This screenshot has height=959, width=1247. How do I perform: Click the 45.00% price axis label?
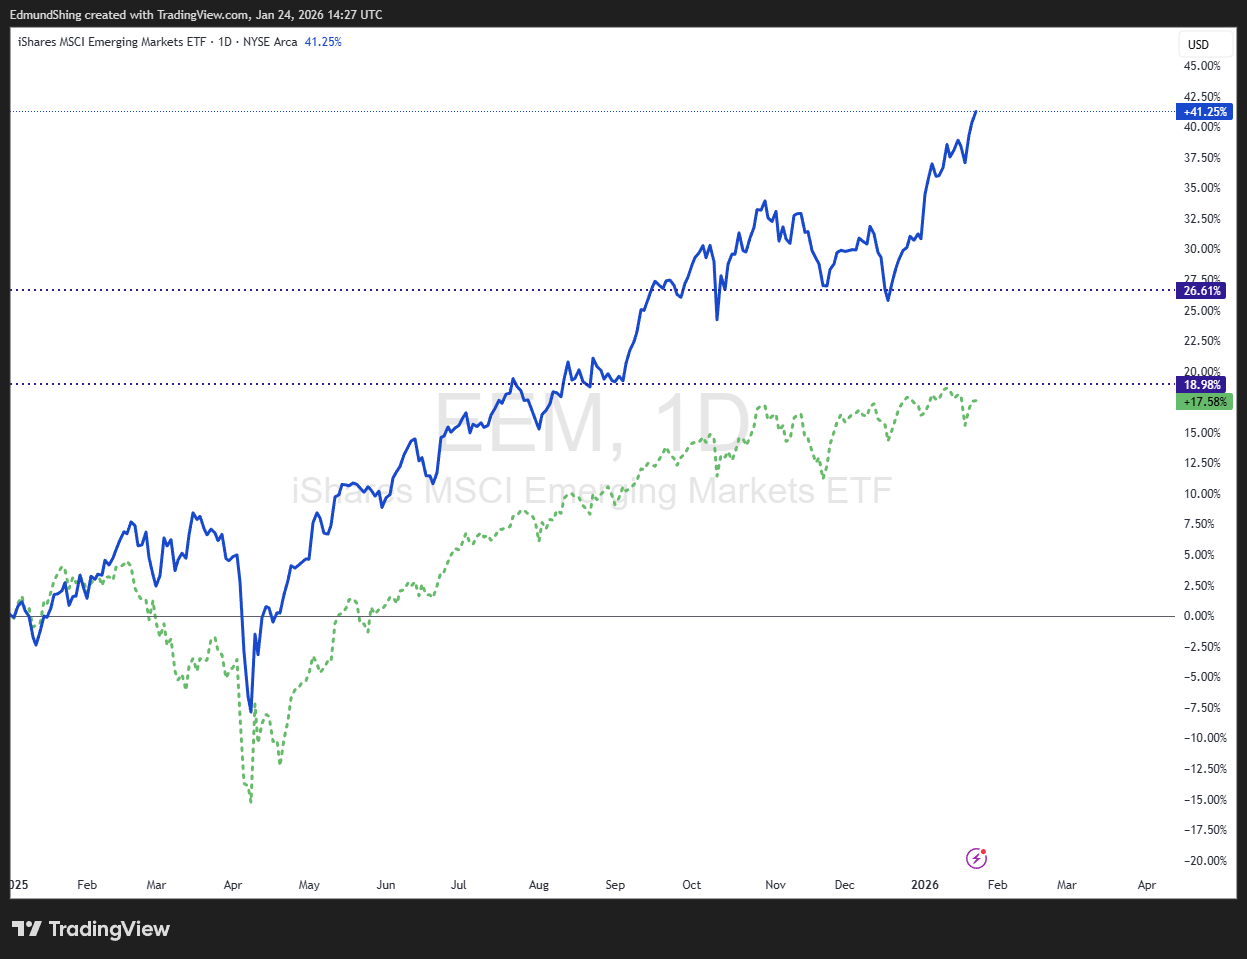(x=1202, y=66)
